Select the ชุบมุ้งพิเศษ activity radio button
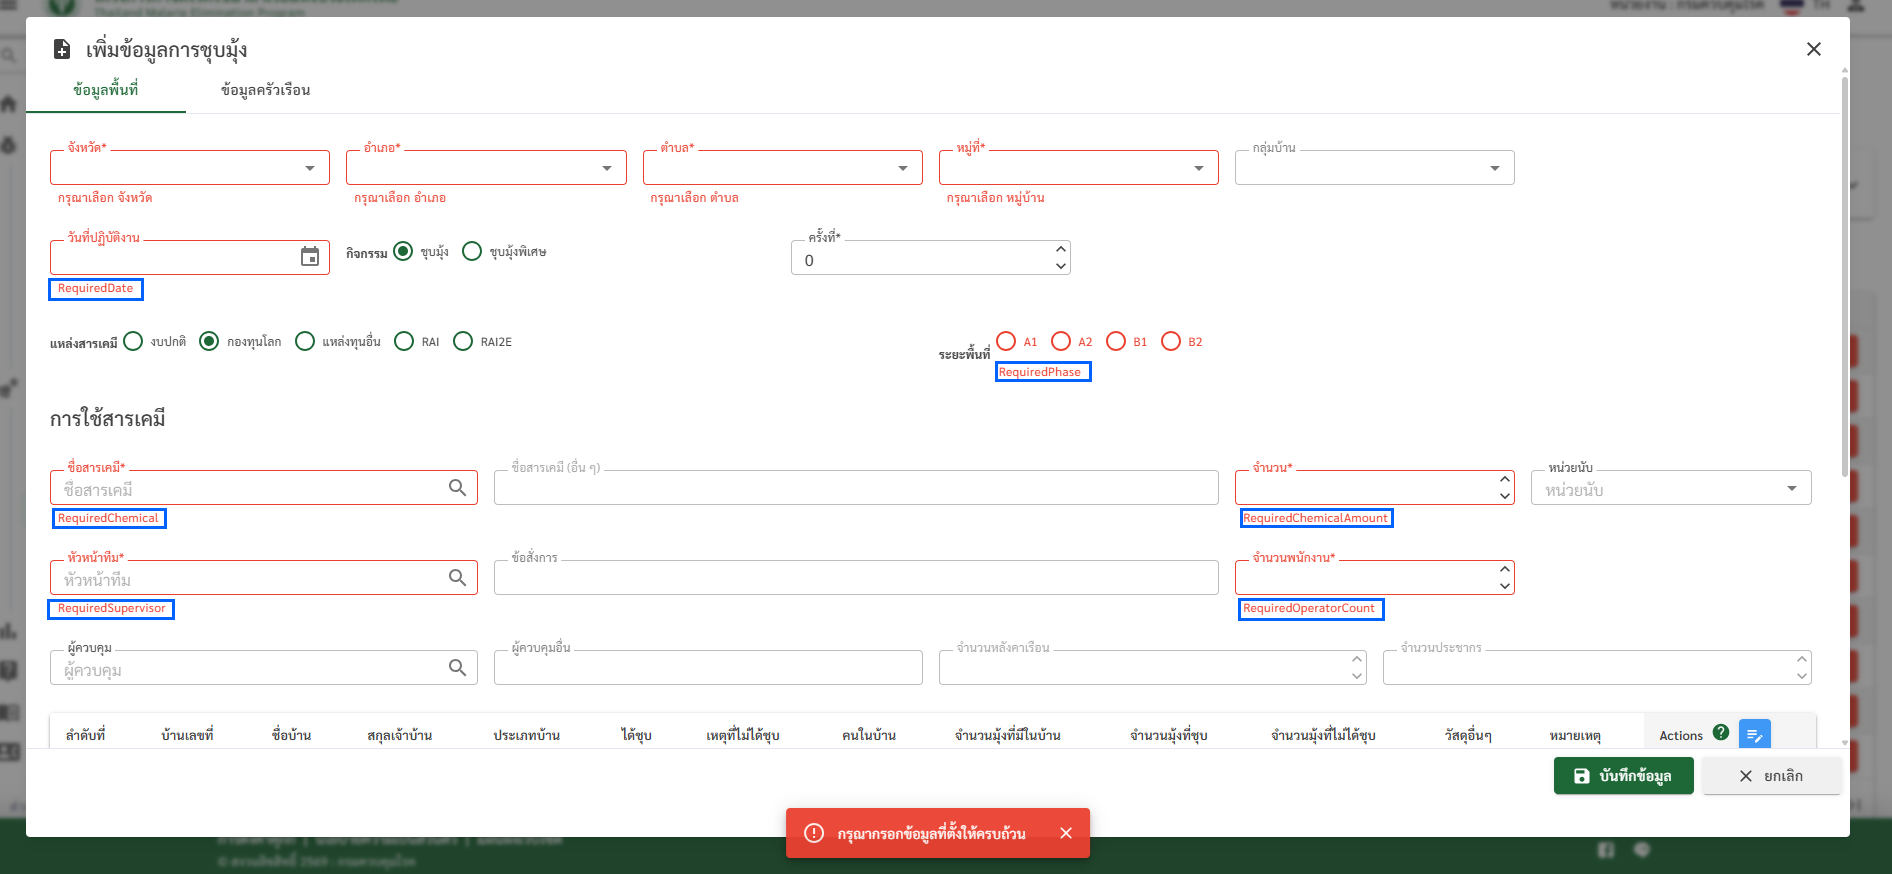The width and height of the screenshot is (1892, 874). click(x=472, y=251)
